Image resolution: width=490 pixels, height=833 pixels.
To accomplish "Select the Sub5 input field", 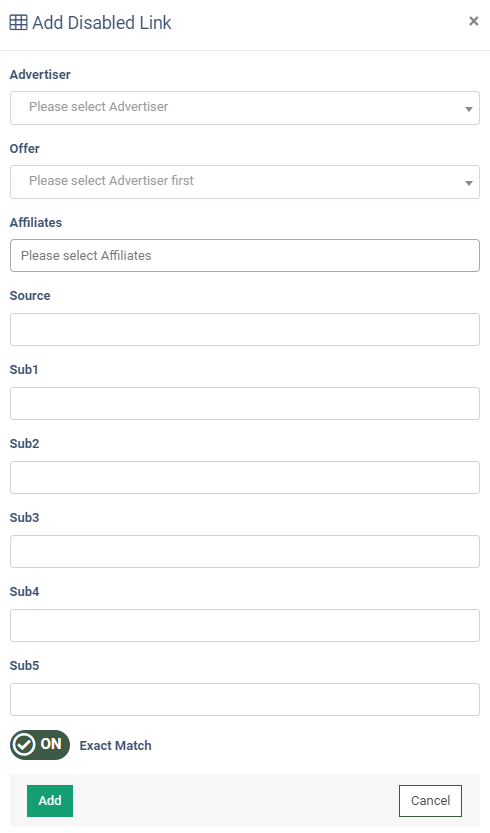I will tap(245, 699).
